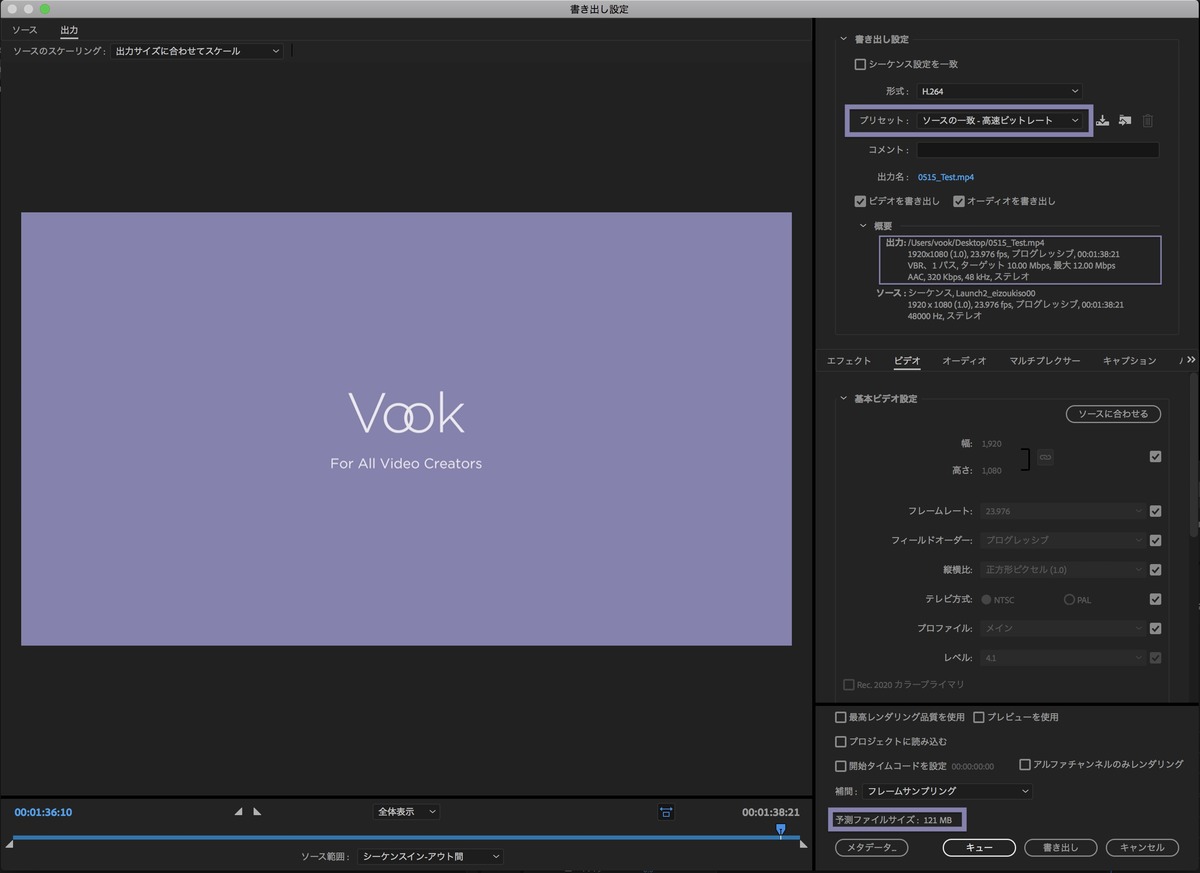Click the メタデータ button
The image size is (1200, 873).
click(871, 848)
